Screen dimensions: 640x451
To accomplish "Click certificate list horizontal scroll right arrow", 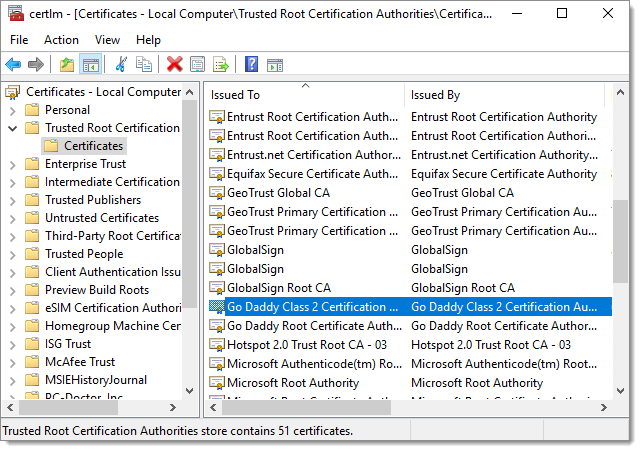I will [x=604, y=407].
